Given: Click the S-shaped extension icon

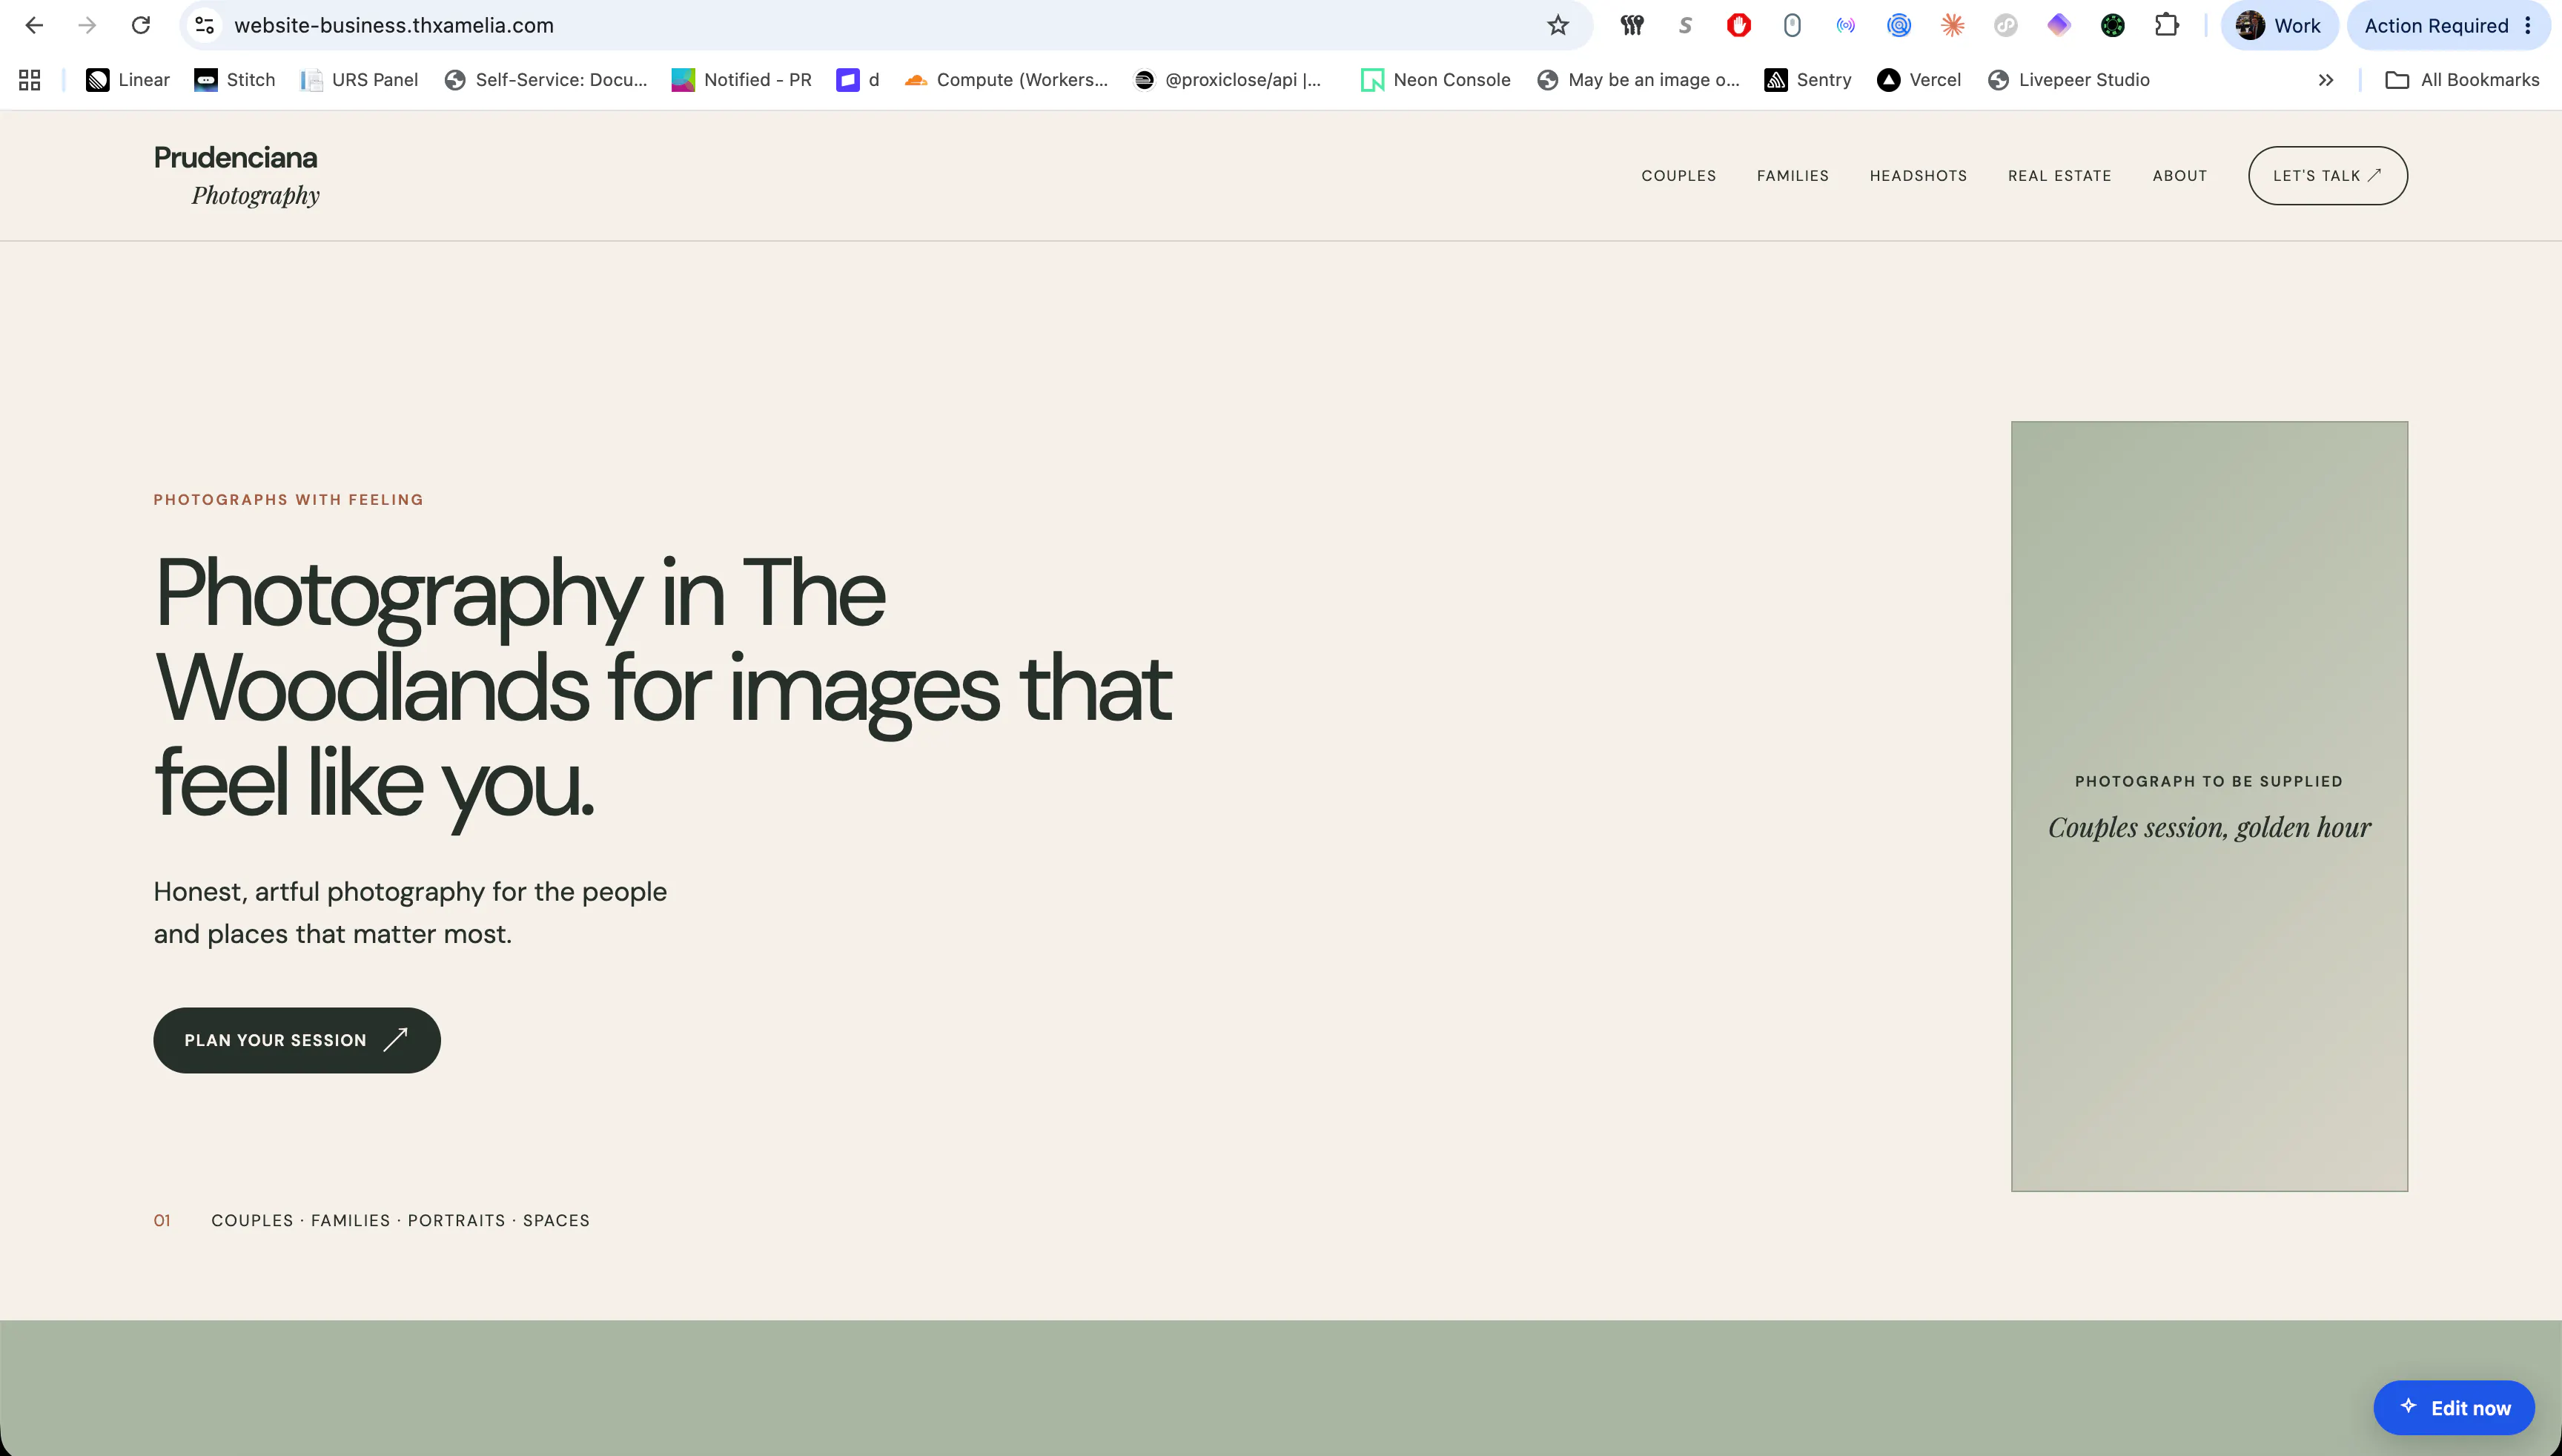Looking at the screenshot, I should click(1686, 26).
